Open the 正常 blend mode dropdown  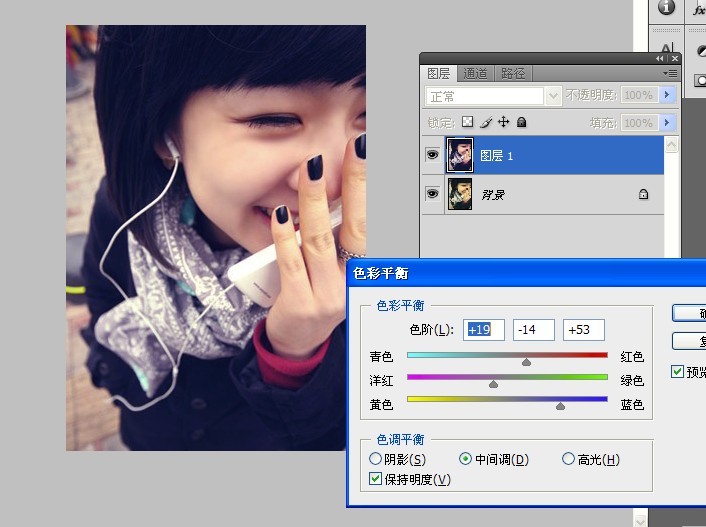(553, 96)
